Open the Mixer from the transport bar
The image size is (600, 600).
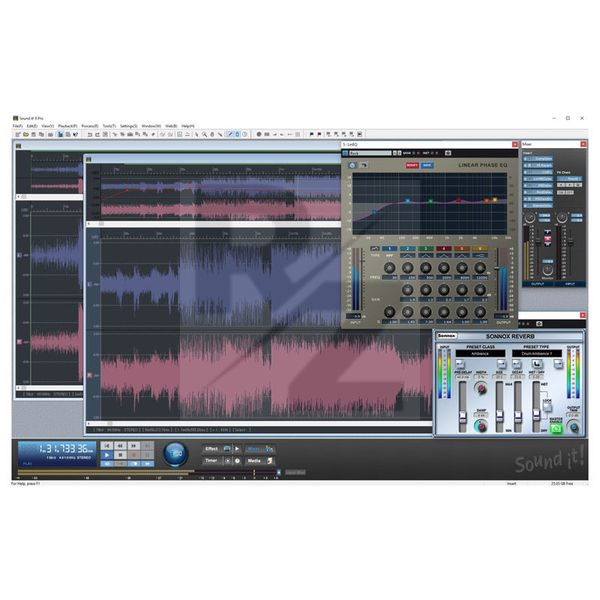pos(260,449)
